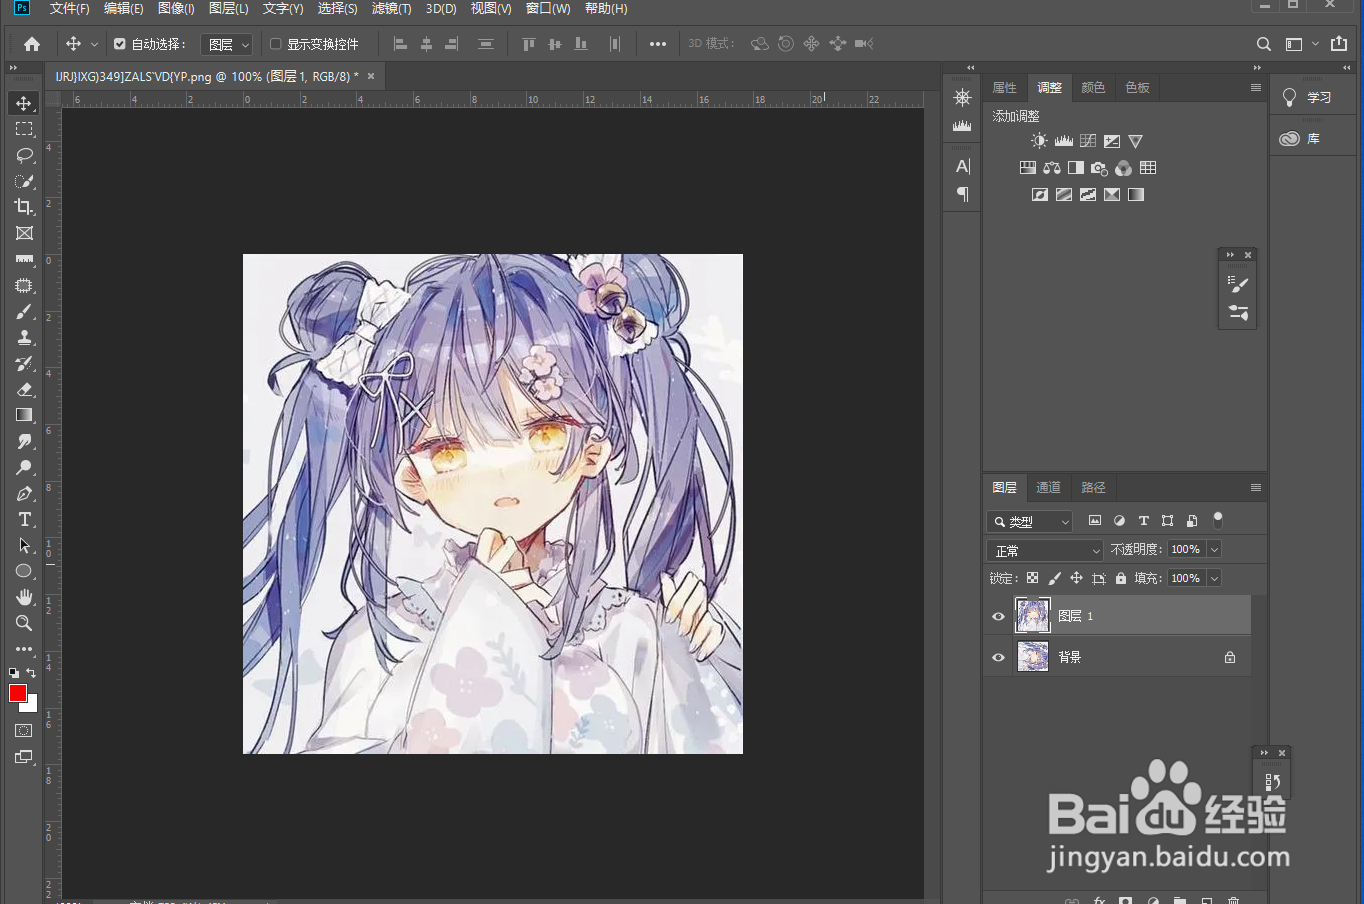The image size is (1364, 904).
Task: Open the Paragraph panel icon
Action: (962, 194)
